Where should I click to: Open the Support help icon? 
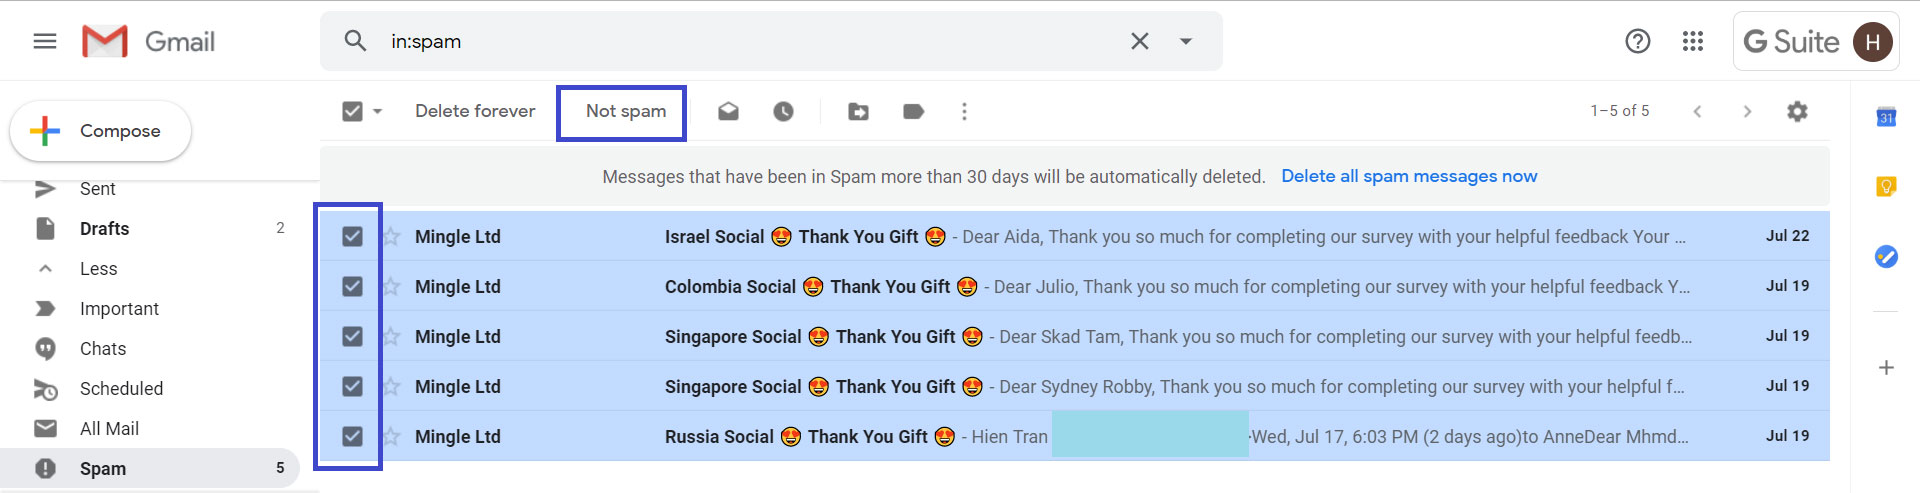pos(1637,41)
